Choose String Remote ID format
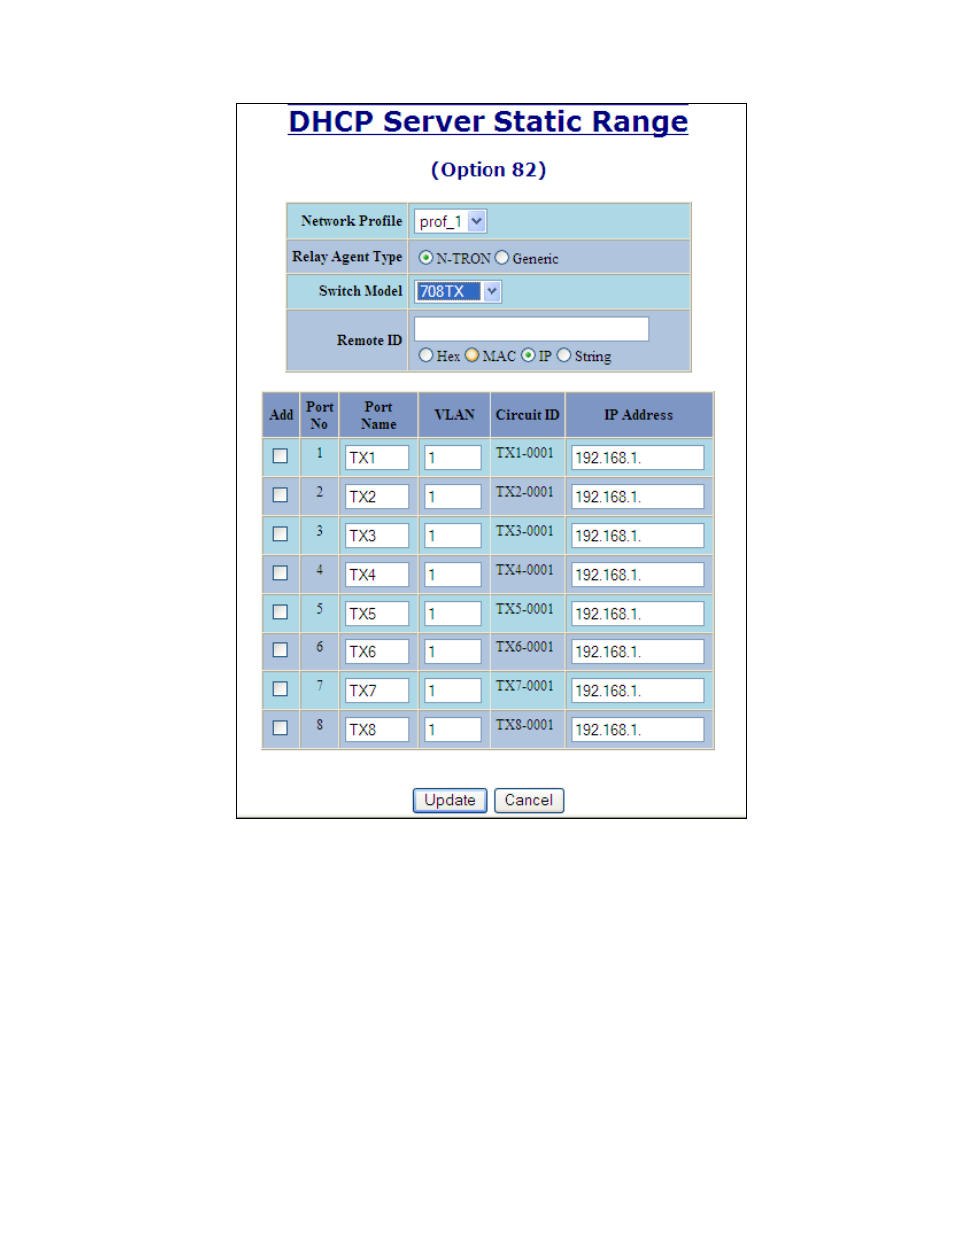The width and height of the screenshot is (954, 1235). (564, 355)
